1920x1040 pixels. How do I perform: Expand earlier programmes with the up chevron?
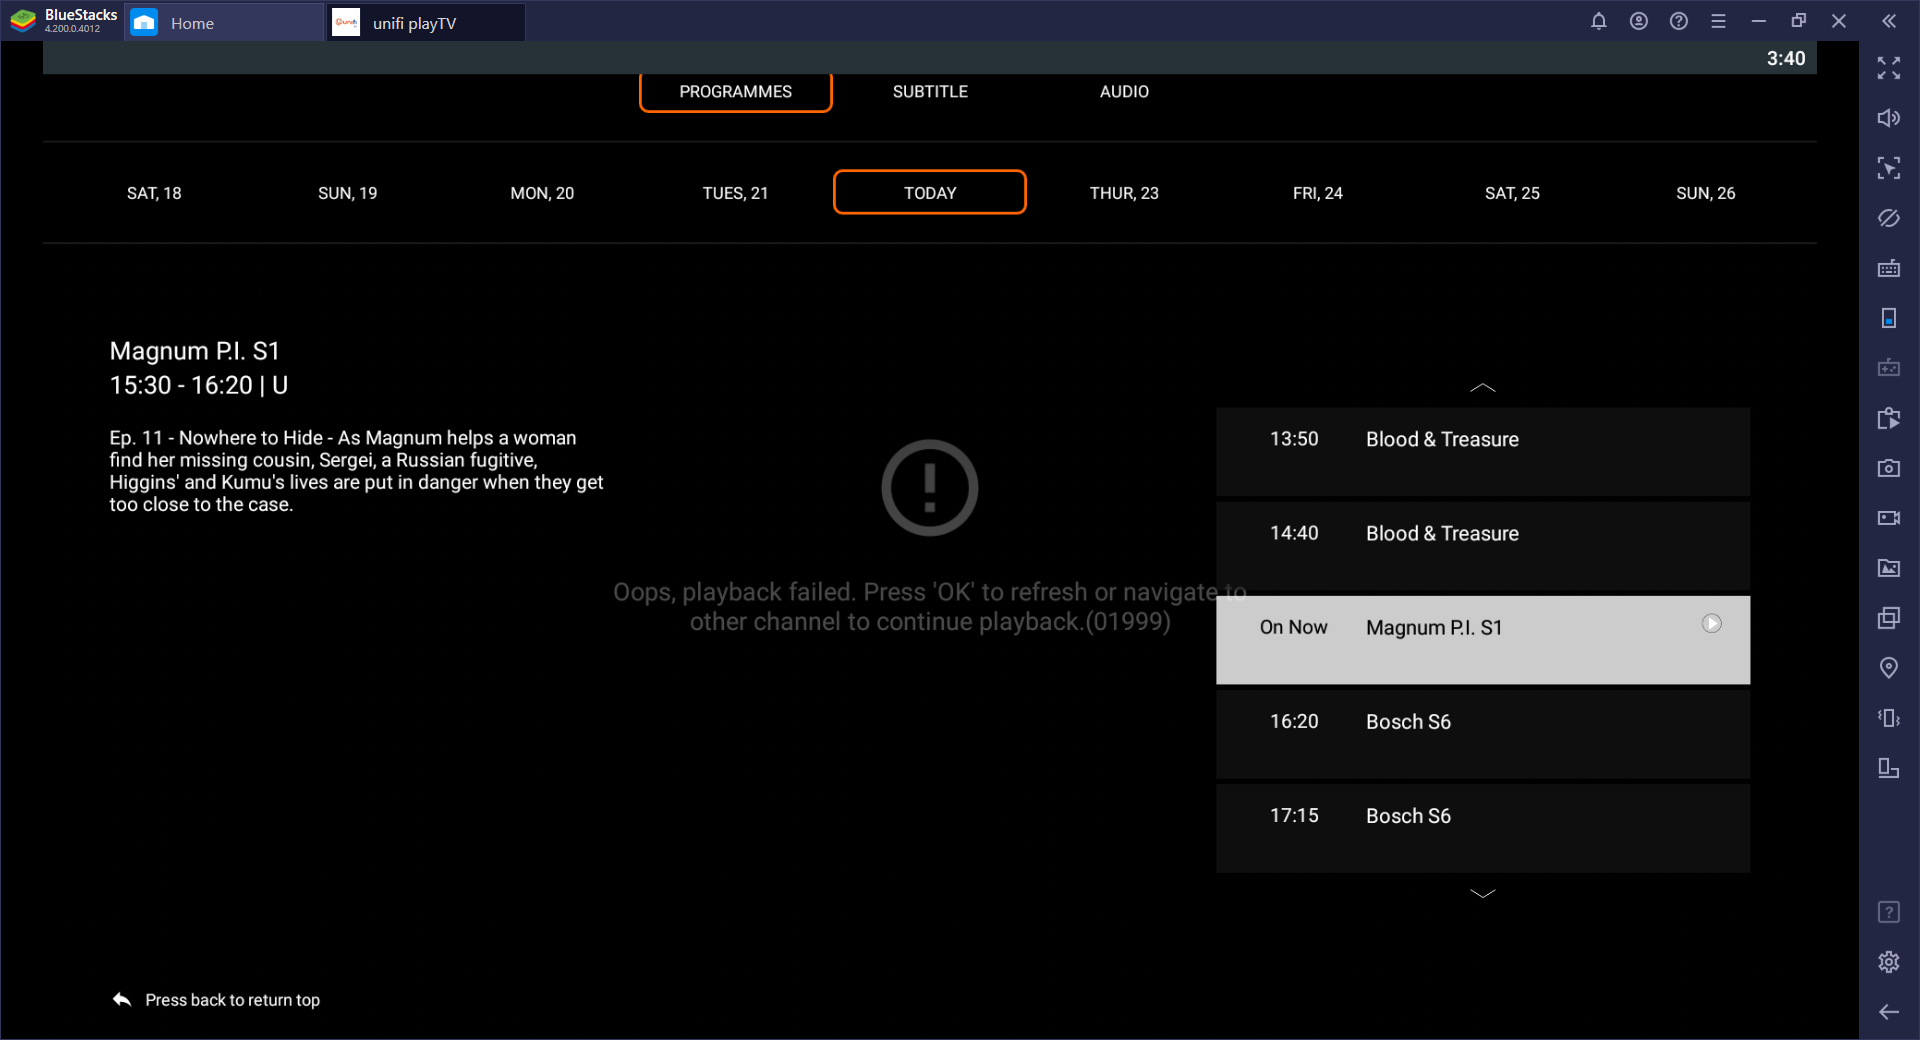(x=1483, y=388)
